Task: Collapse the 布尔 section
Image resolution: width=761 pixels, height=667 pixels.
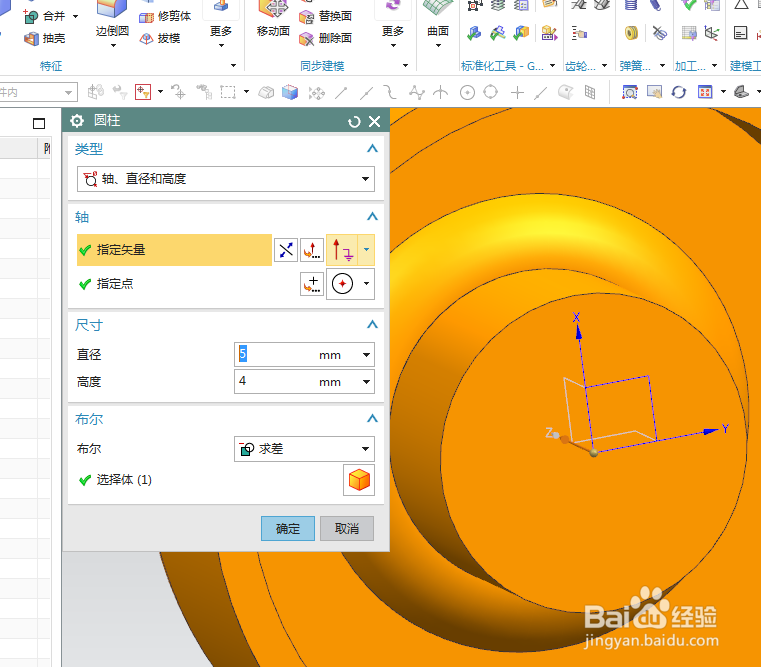Action: pos(372,418)
